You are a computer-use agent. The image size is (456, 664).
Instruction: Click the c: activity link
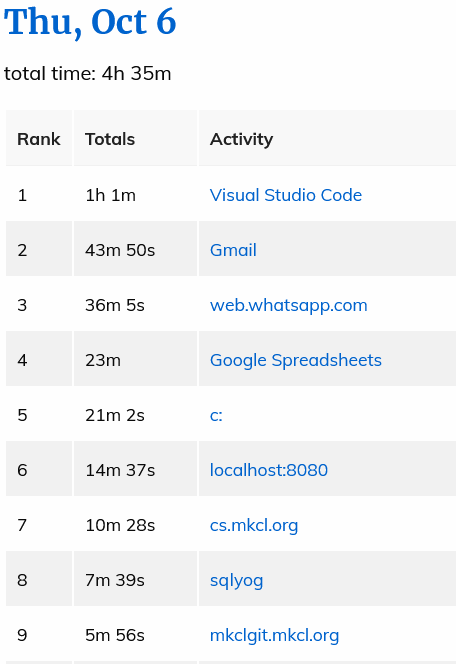(216, 415)
